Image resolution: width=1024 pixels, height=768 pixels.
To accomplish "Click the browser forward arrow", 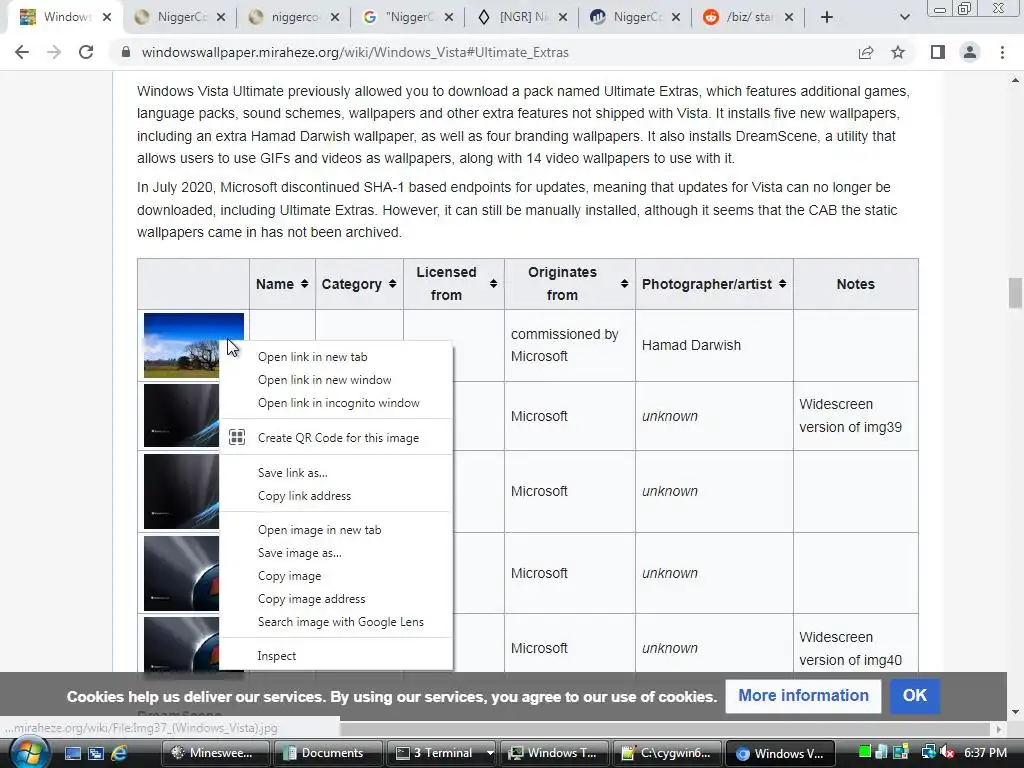I will coord(54,52).
